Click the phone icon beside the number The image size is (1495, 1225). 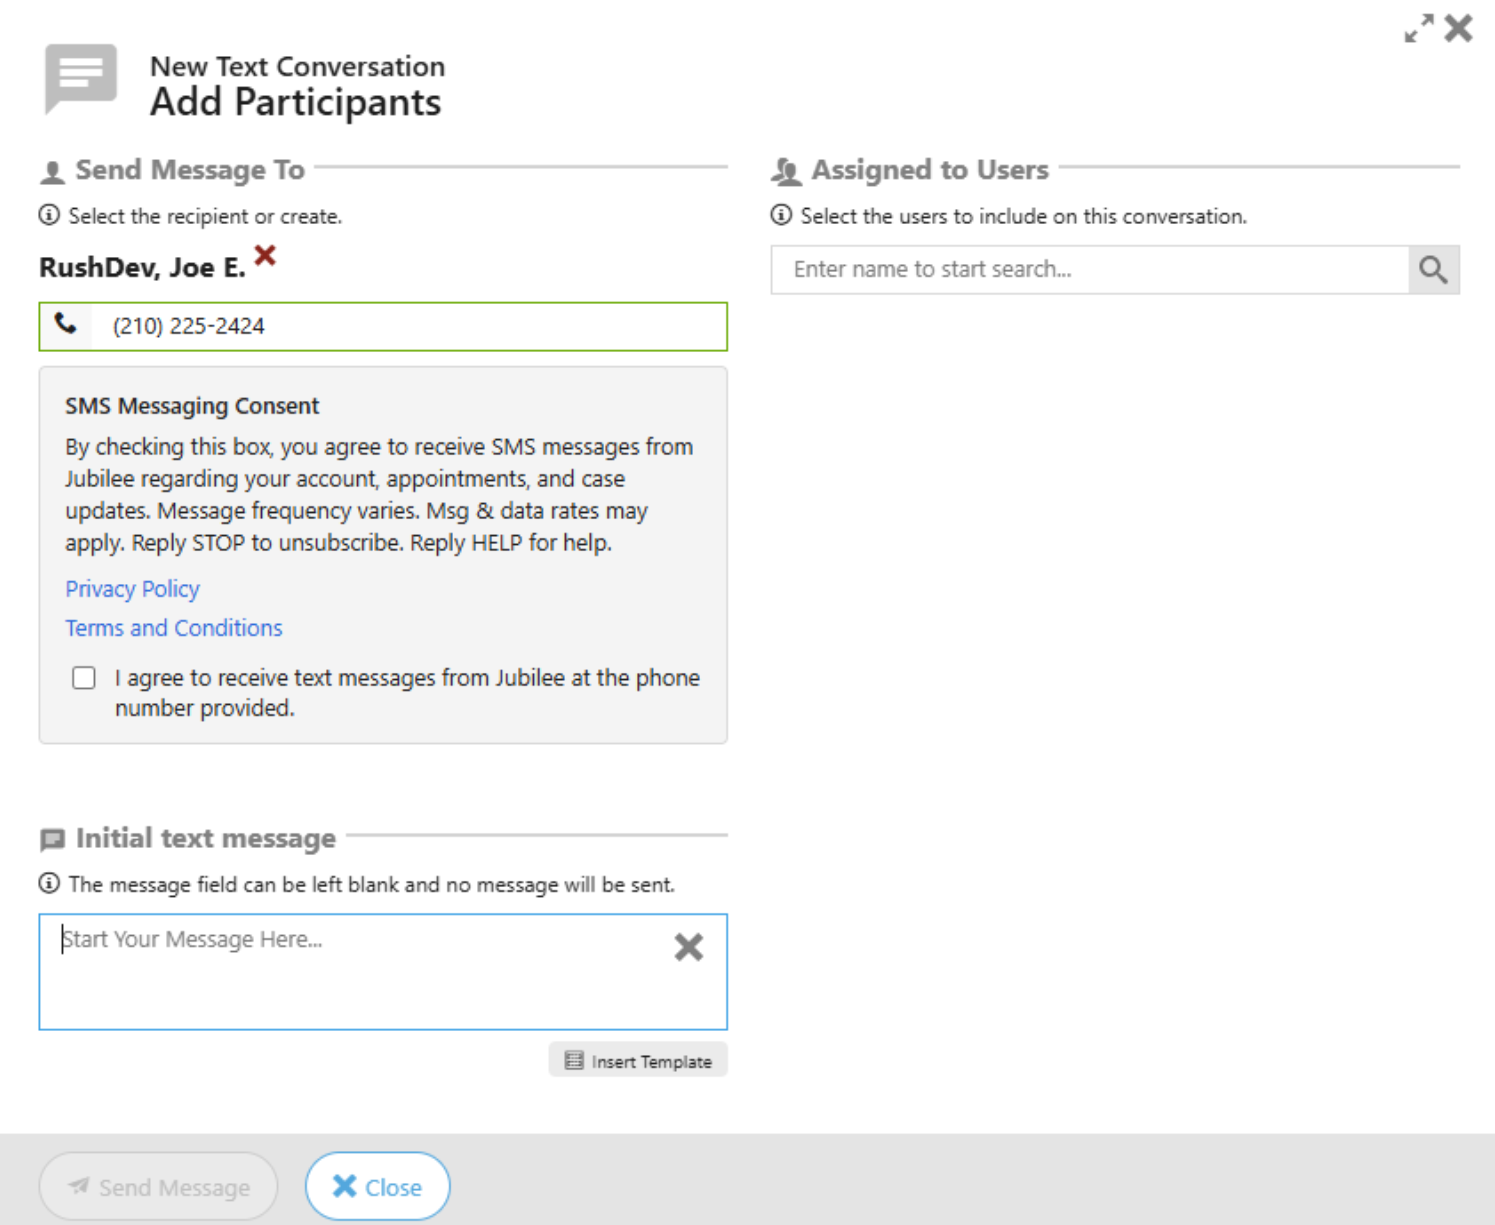click(66, 325)
